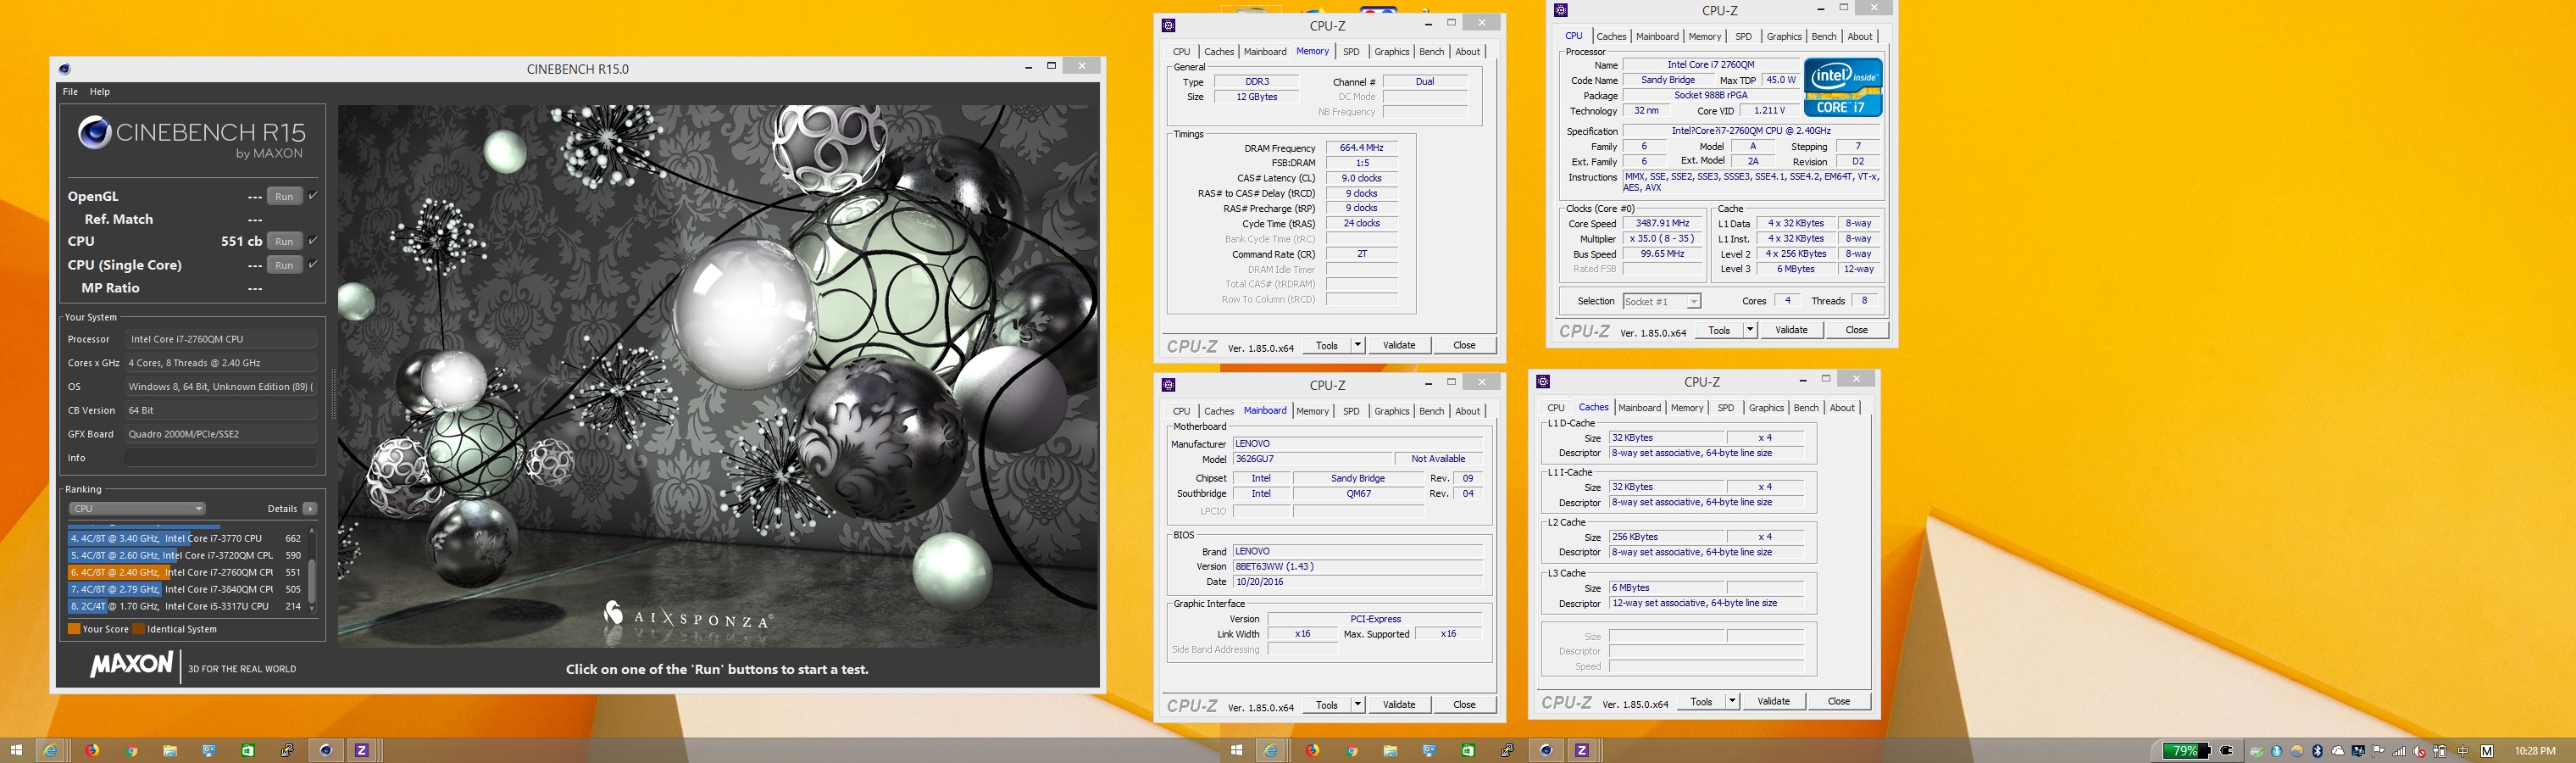
Task: Toggle the CPU (Single Core) test checkmark
Action: pos(313,264)
